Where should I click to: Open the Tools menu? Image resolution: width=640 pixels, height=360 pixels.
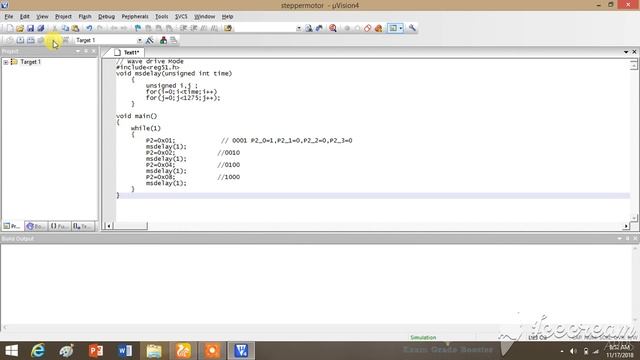(x=162, y=17)
